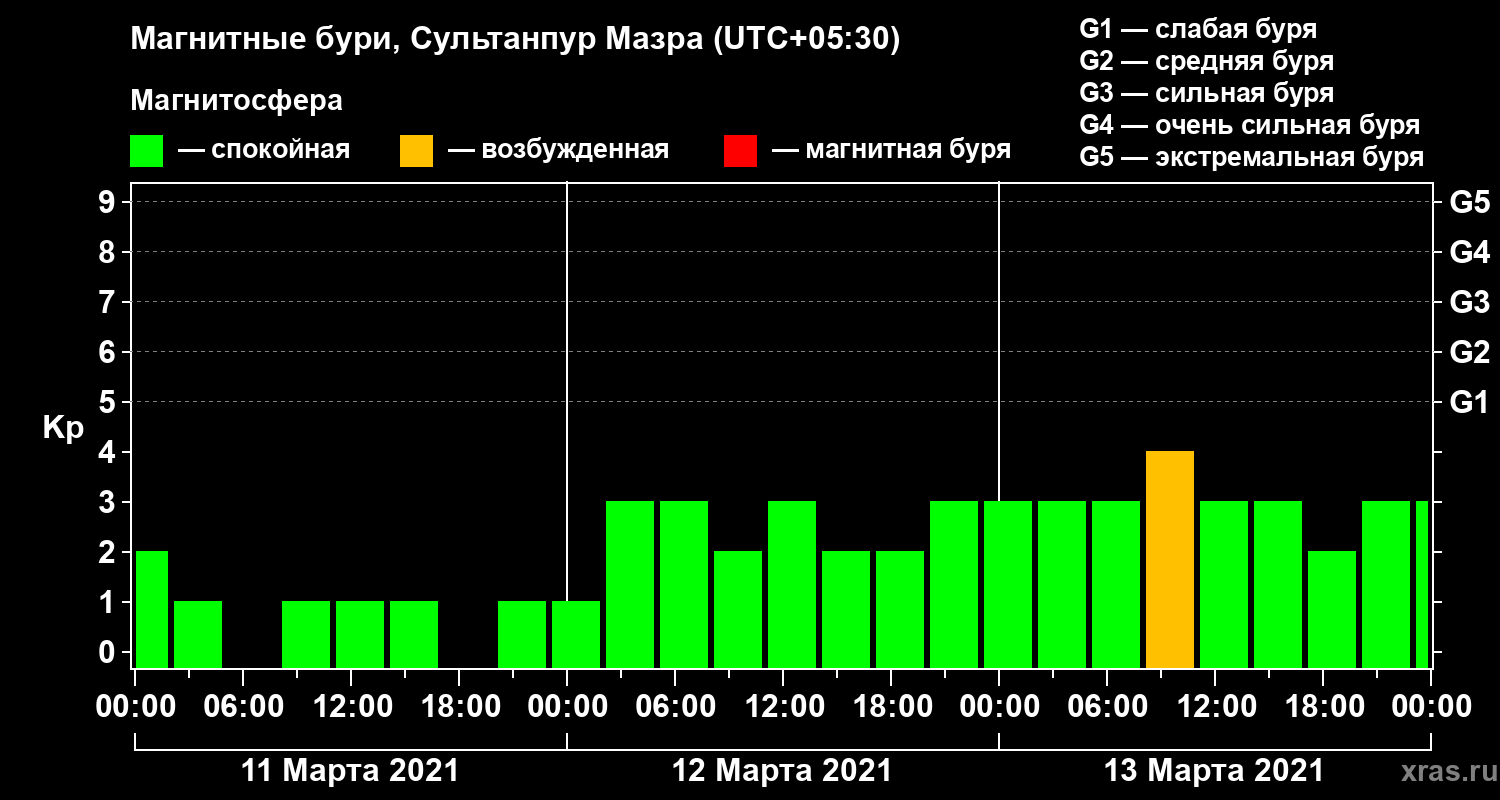Click the '11 Марта 2021' date label

(350, 771)
